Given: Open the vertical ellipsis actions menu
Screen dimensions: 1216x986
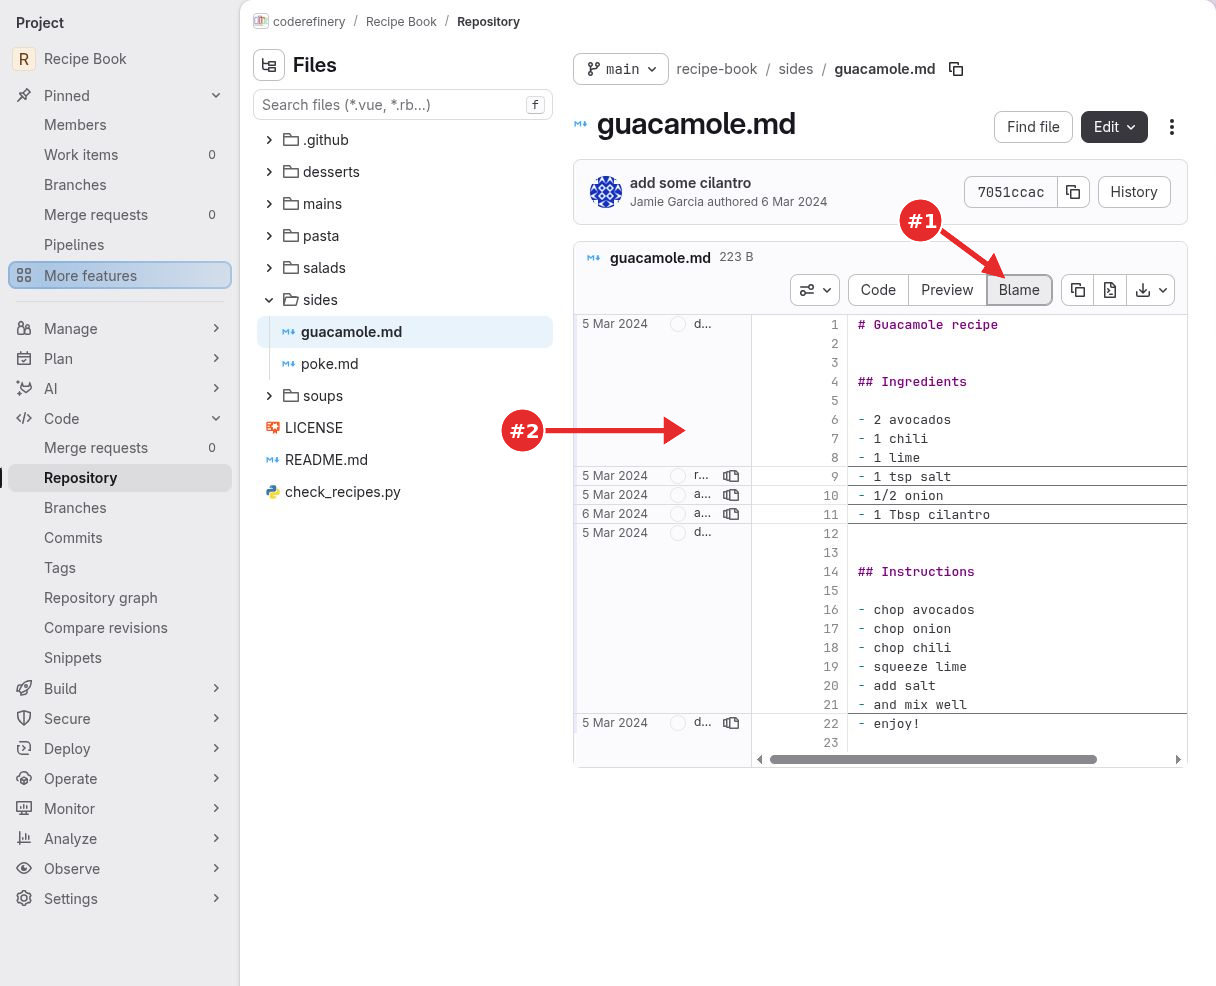Looking at the screenshot, I should click(1172, 127).
